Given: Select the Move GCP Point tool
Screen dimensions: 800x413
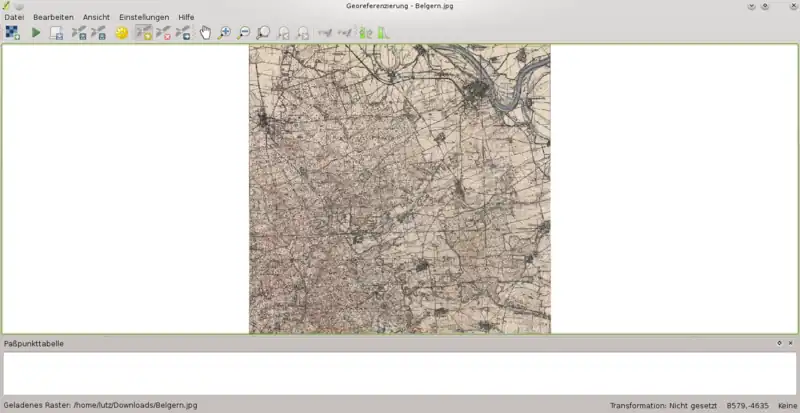Looking at the screenshot, I should (x=184, y=33).
